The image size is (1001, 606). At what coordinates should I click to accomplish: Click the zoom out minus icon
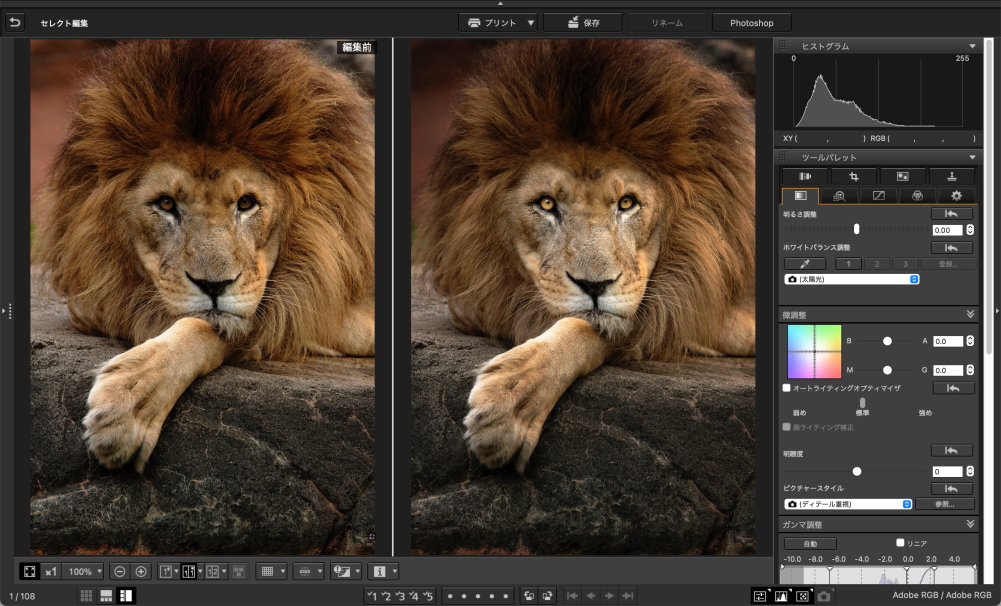click(x=119, y=571)
